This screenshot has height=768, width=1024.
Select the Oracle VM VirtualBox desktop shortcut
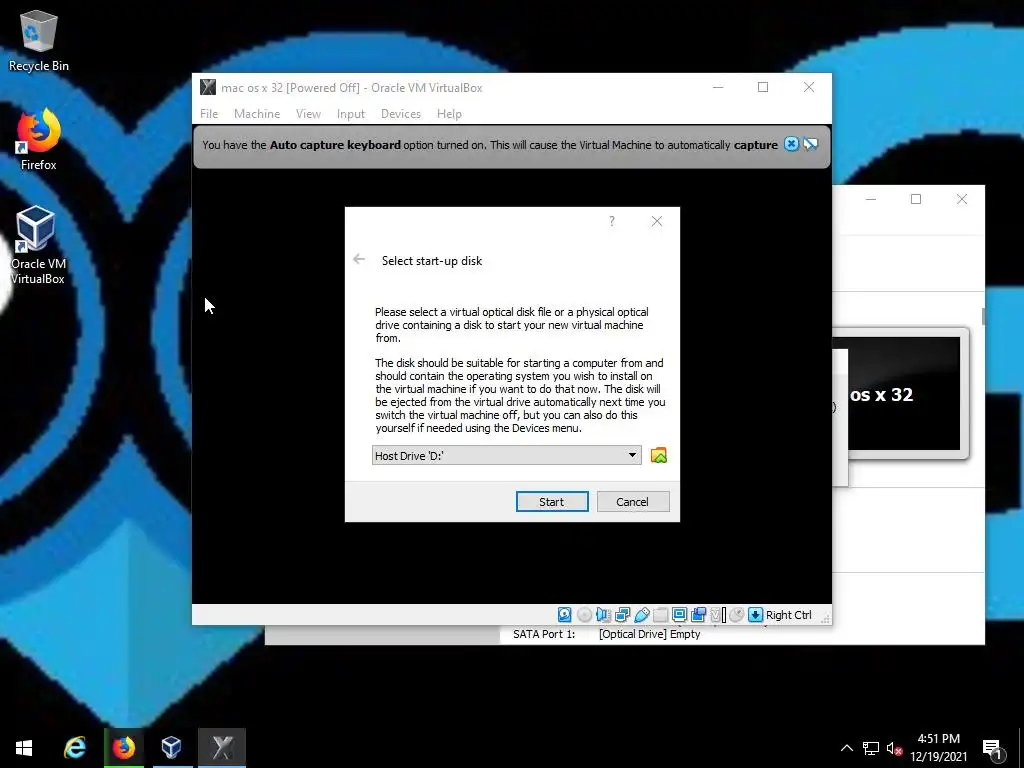[38, 246]
